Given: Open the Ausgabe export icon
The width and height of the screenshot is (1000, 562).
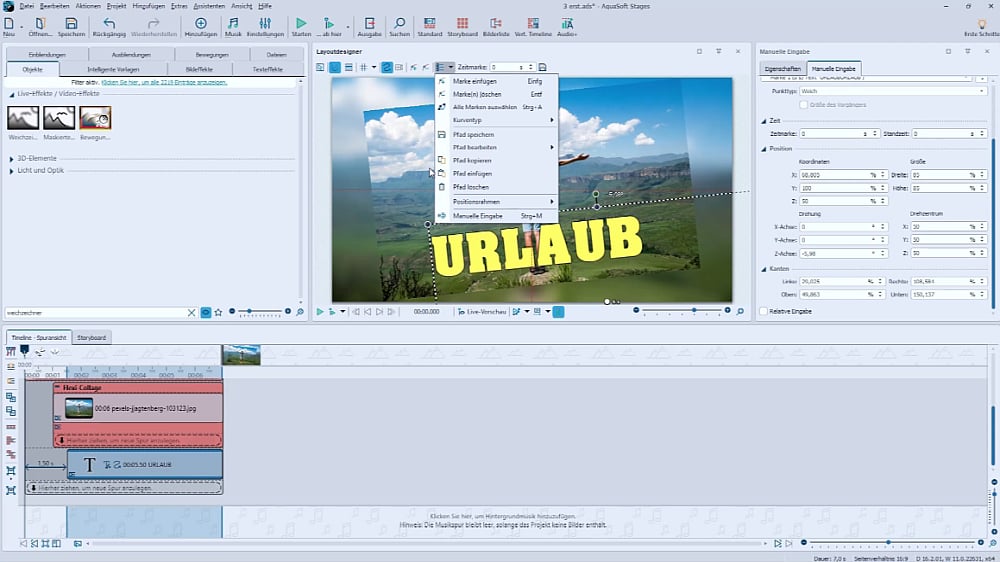Looking at the screenshot, I should 370,22.
